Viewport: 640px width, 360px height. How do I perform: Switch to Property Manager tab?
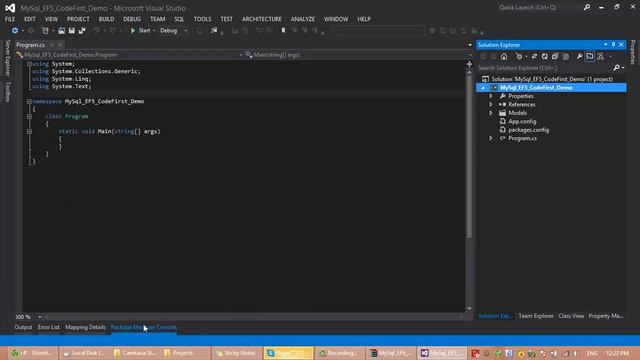click(x=606, y=316)
